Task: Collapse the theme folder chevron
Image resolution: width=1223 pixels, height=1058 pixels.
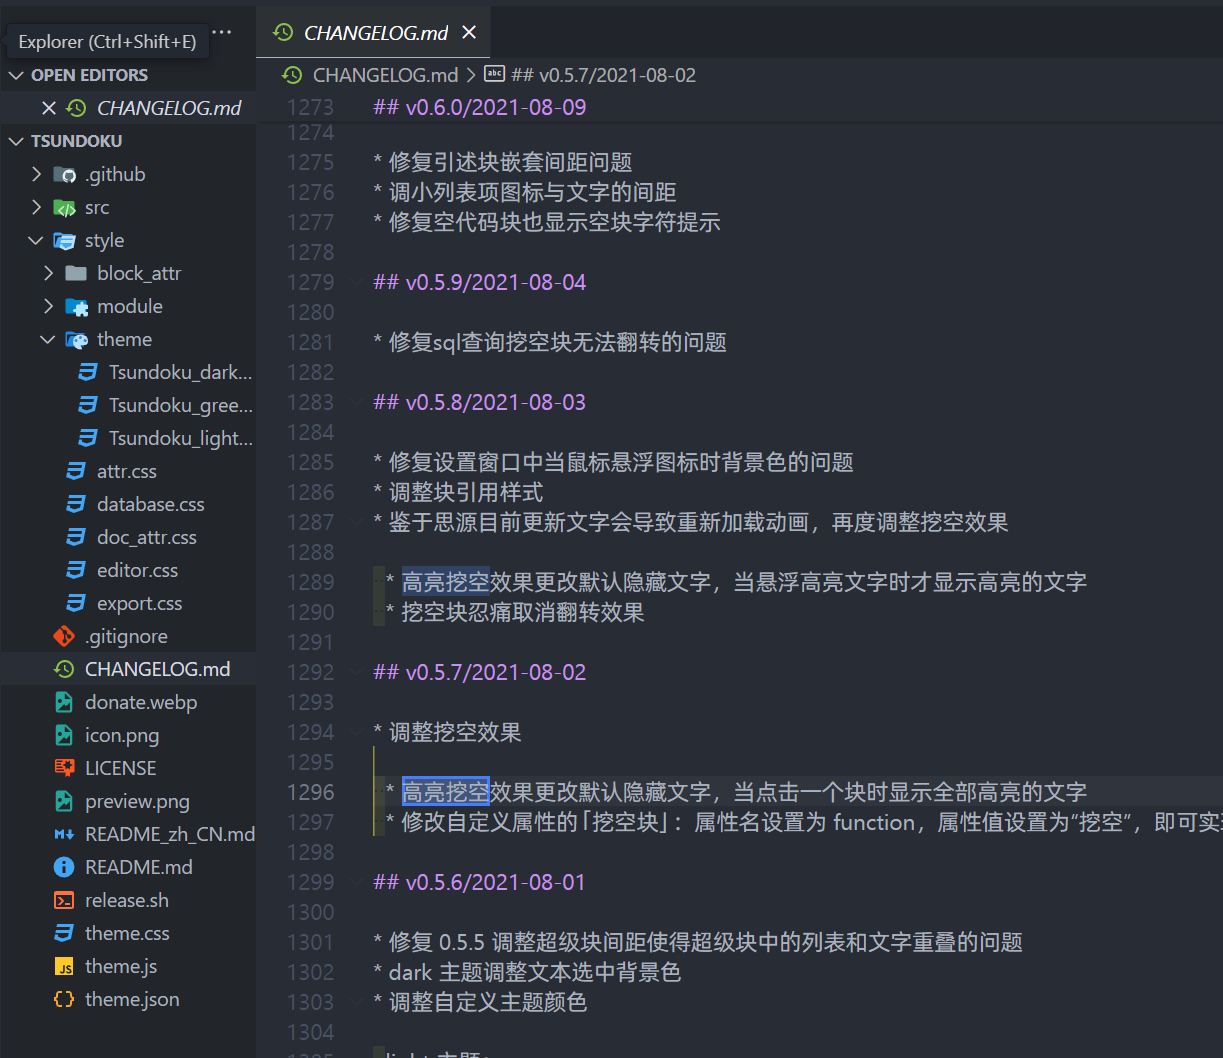Action: 49,339
